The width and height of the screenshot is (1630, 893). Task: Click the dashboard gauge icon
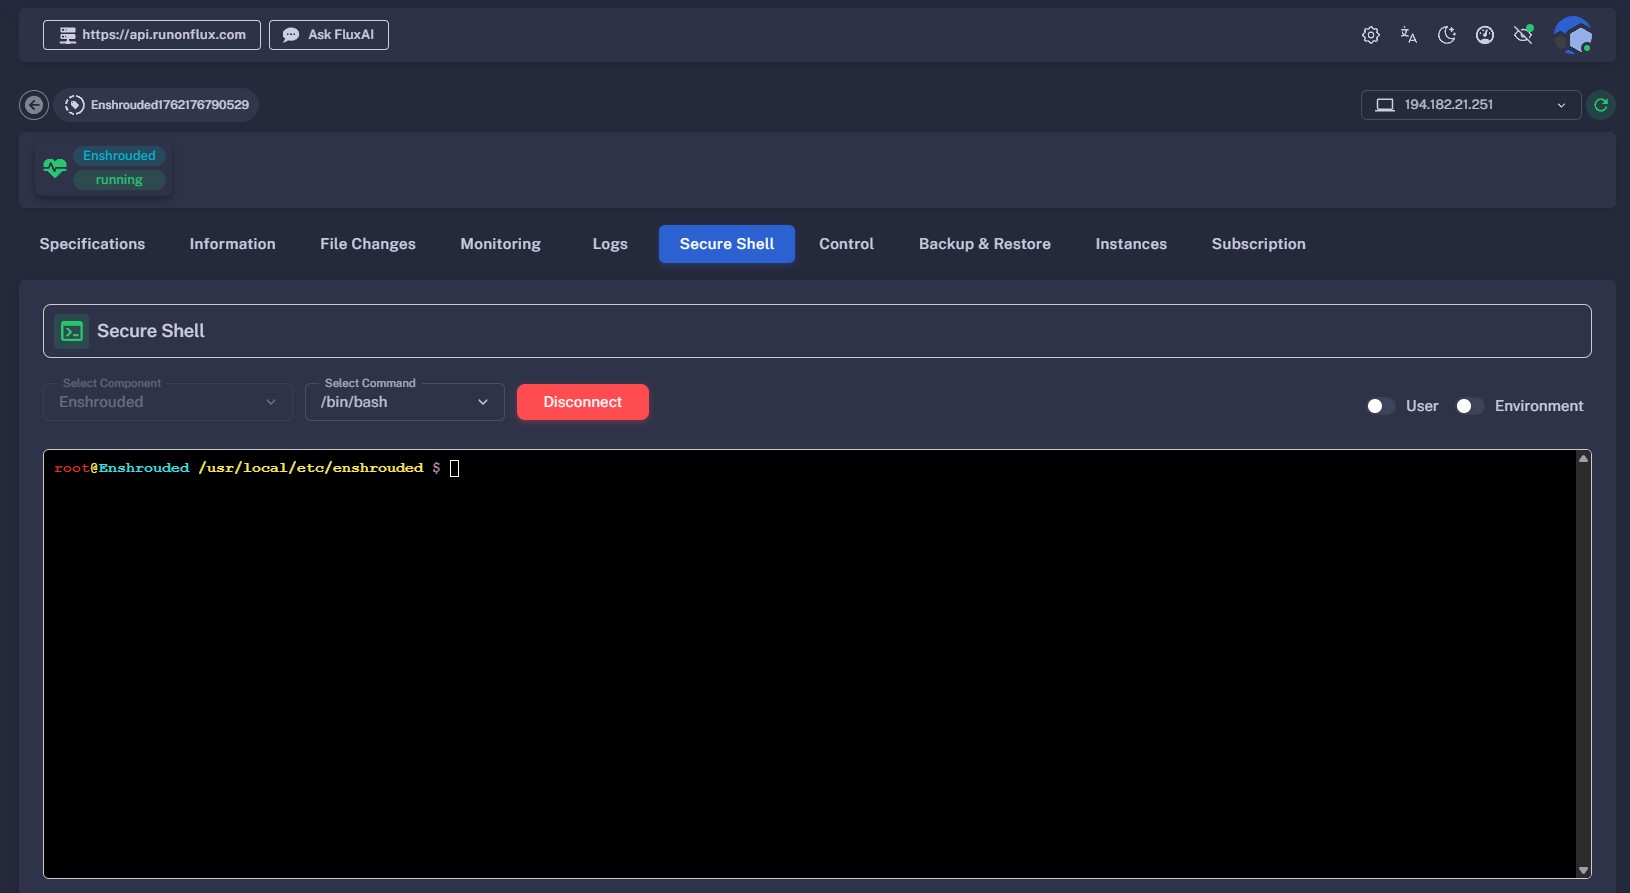coord(1485,35)
